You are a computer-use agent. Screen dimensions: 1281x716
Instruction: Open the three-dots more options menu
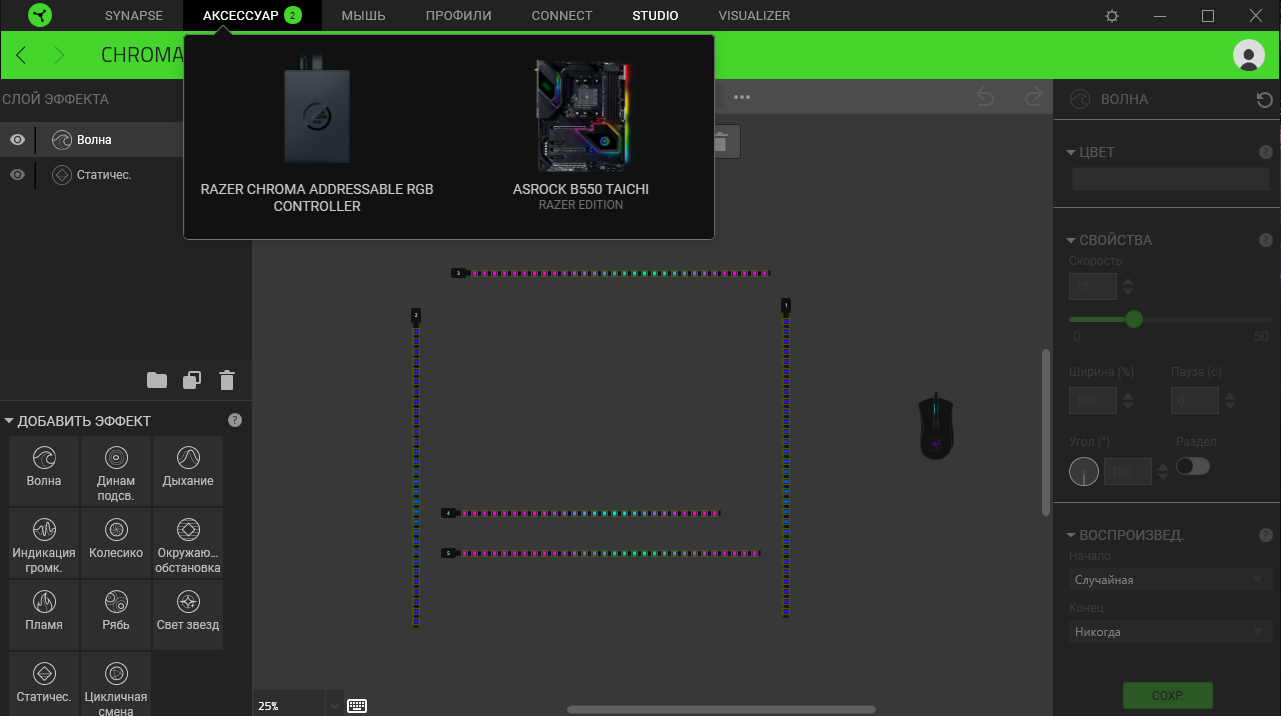[x=742, y=97]
